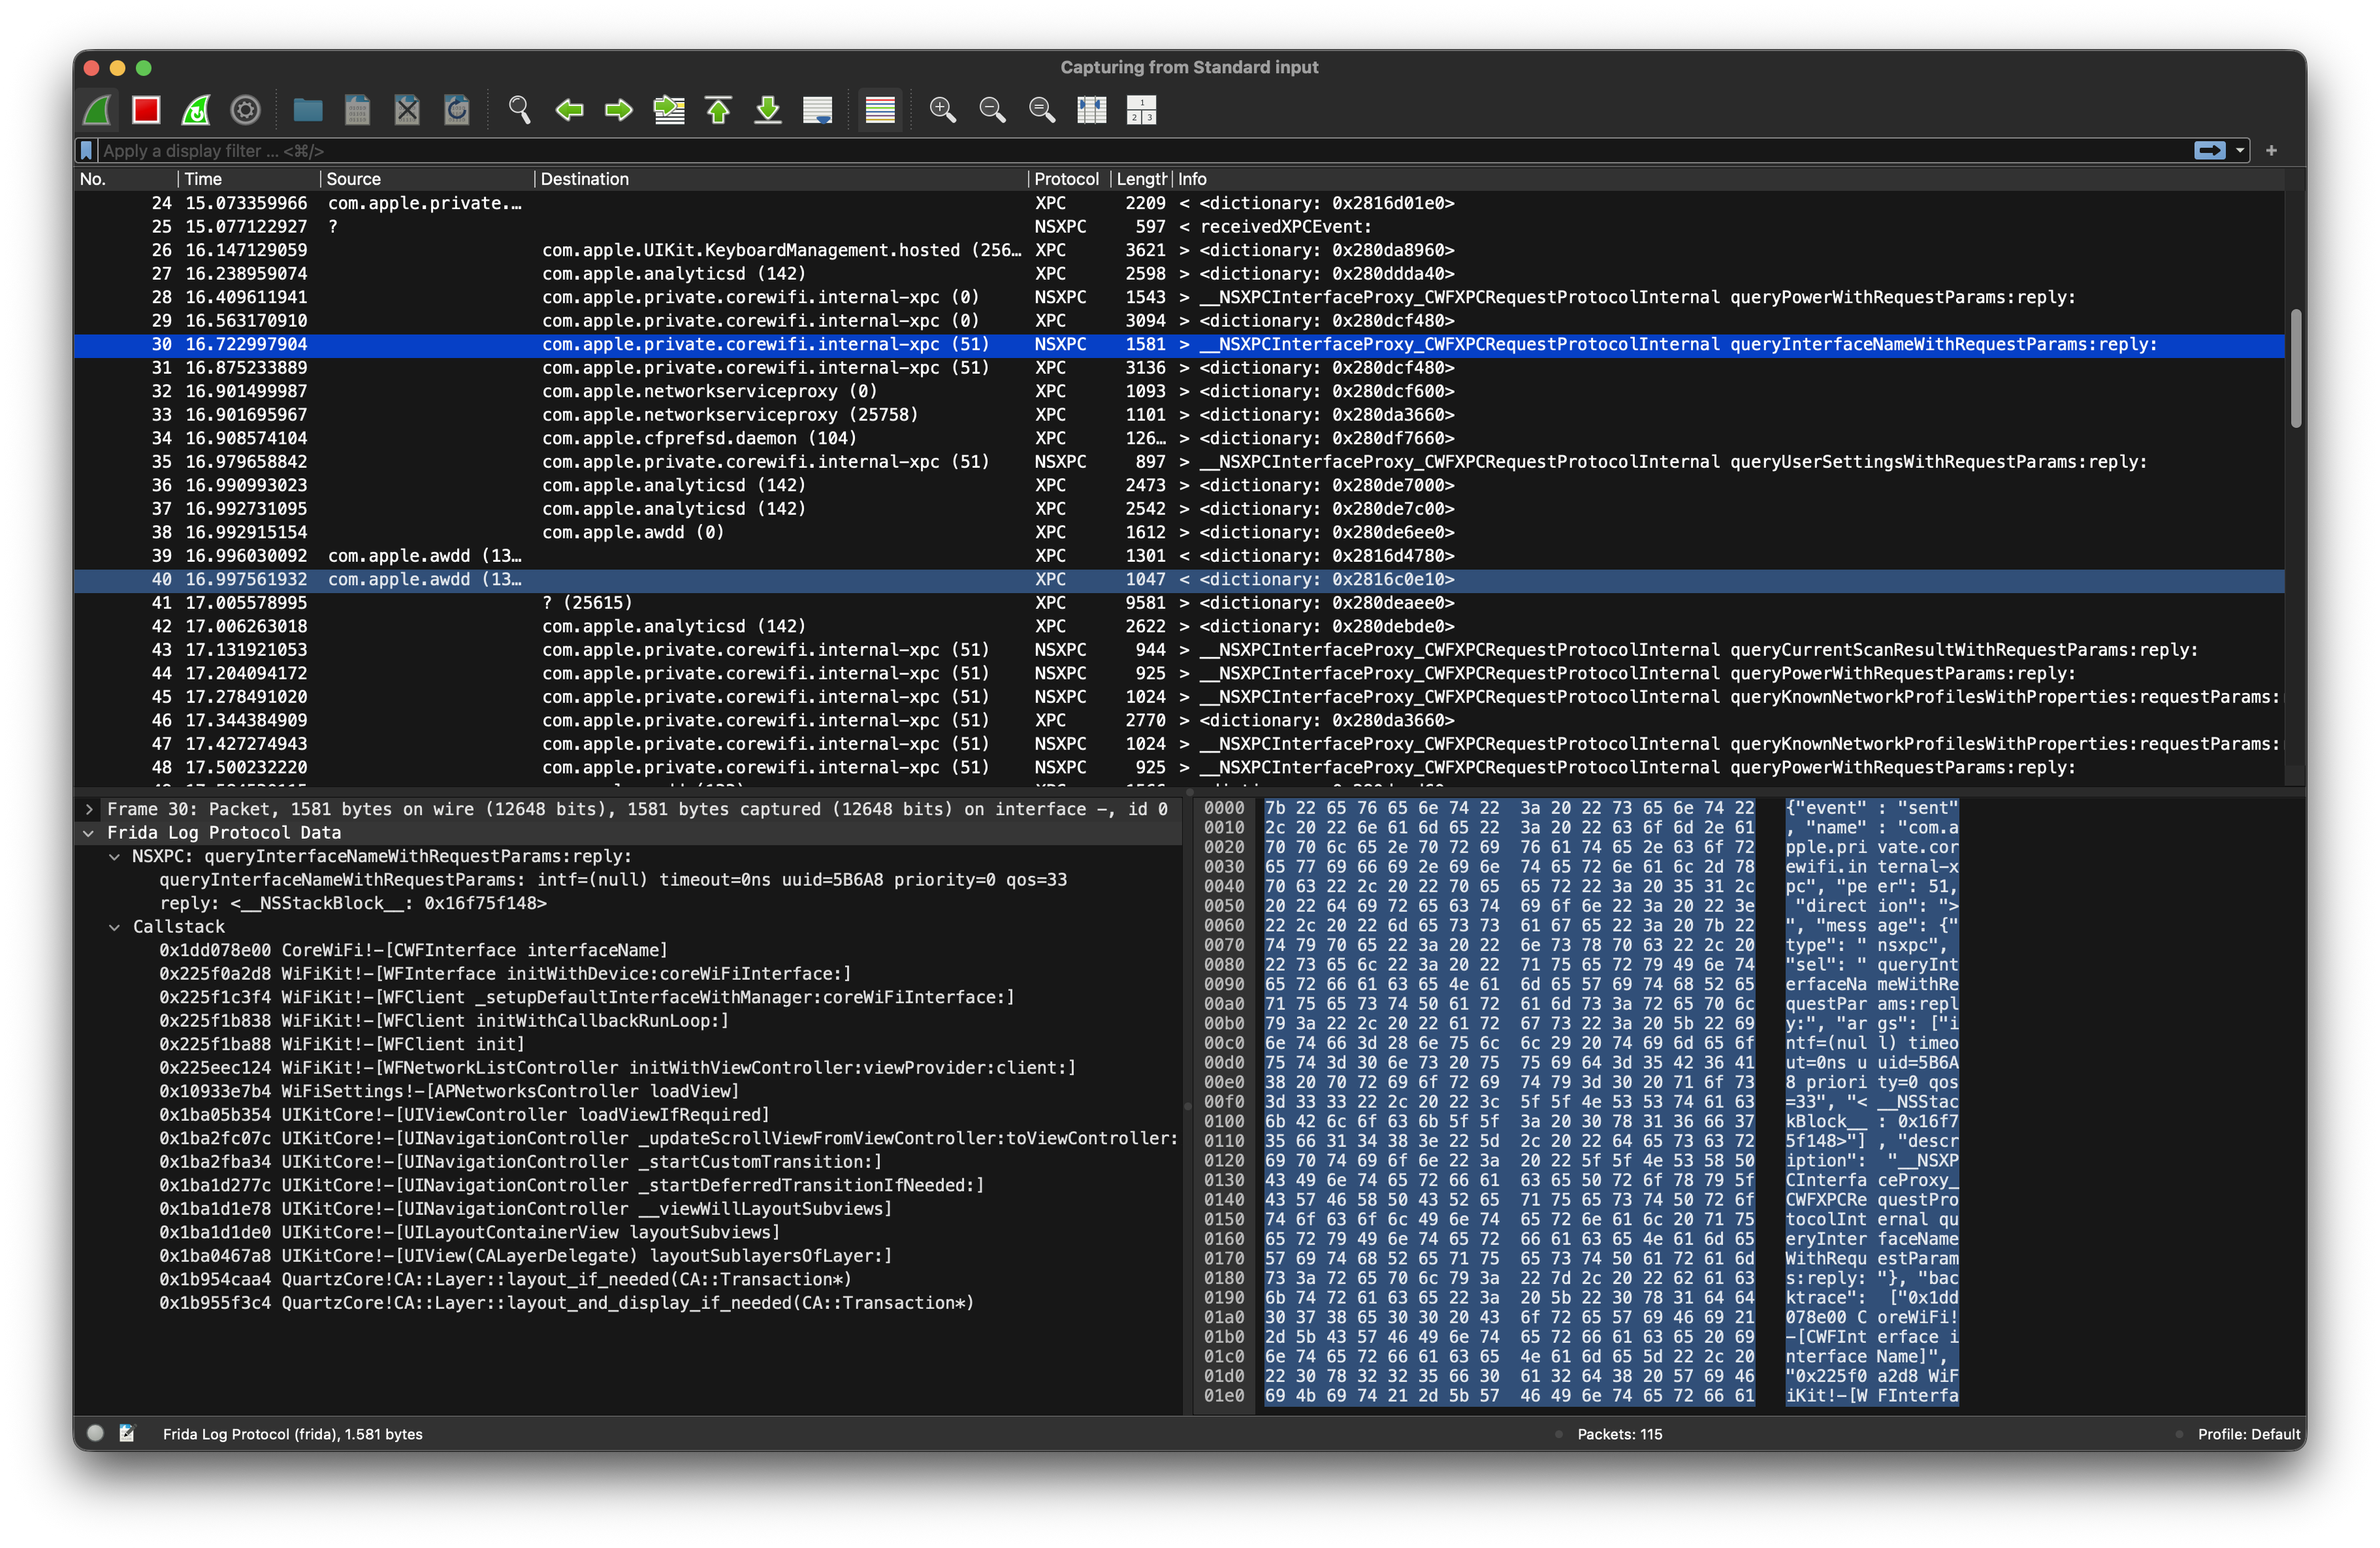Toggle packet list colorize rules
This screenshot has height=1548, width=2380.
(x=880, y=110)
